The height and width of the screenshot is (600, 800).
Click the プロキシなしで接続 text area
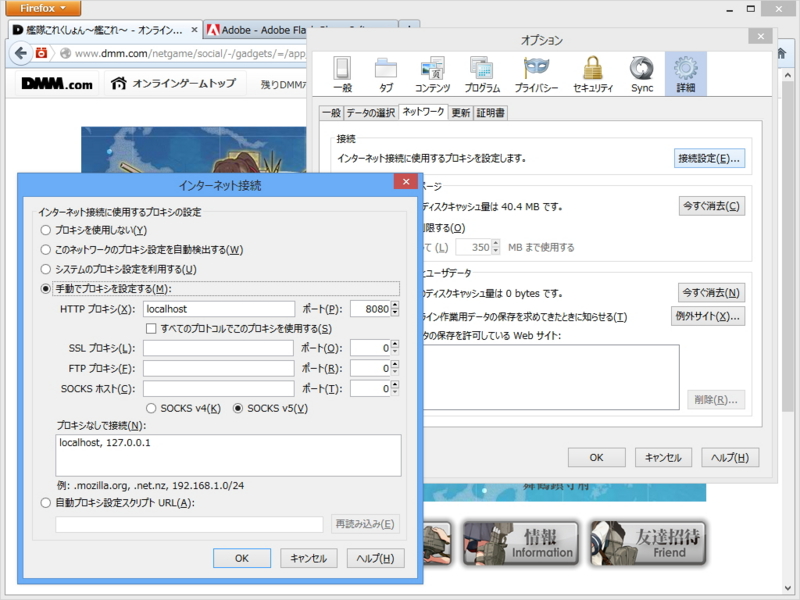[229, 455]
